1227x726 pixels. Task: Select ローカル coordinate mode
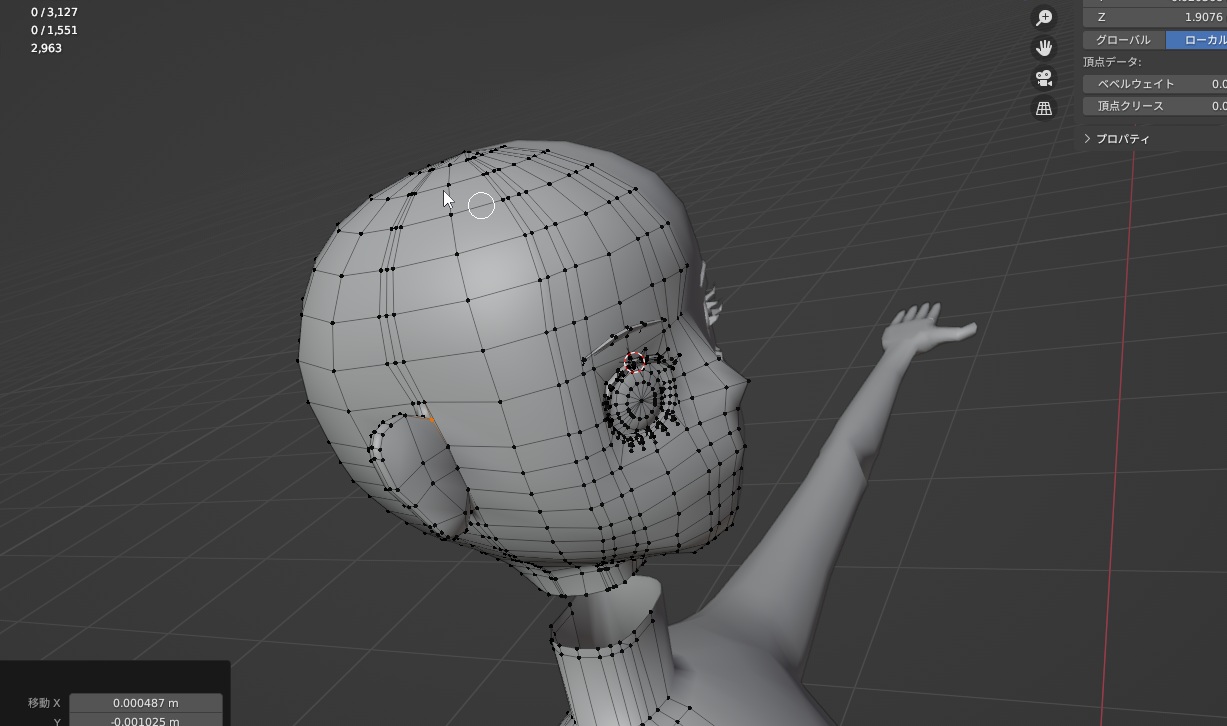[x=1200, y=40]
